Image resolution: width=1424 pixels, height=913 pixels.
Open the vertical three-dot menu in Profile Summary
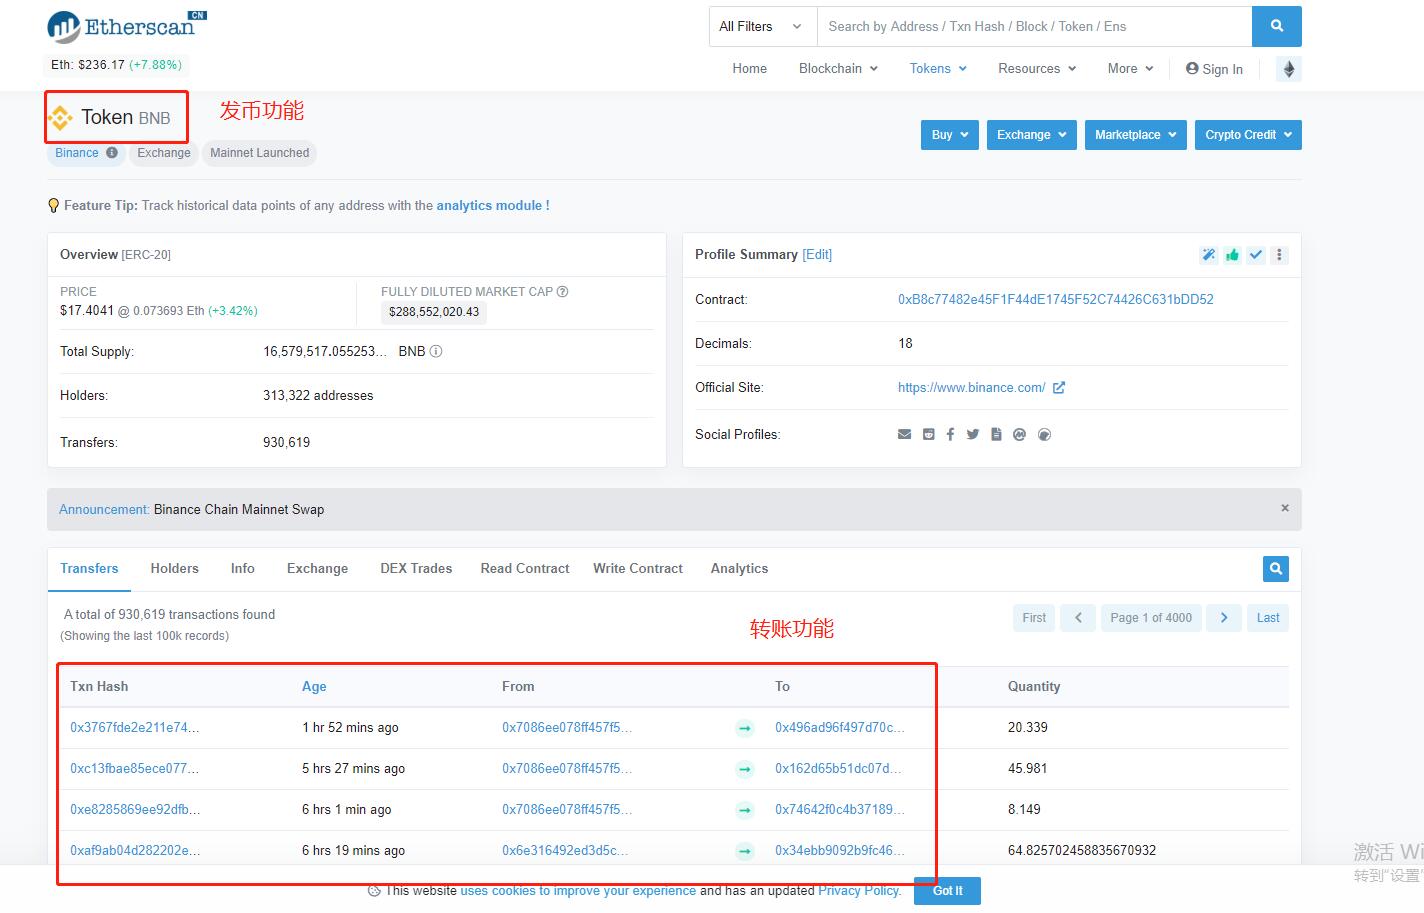click(x=1279, y=255)
